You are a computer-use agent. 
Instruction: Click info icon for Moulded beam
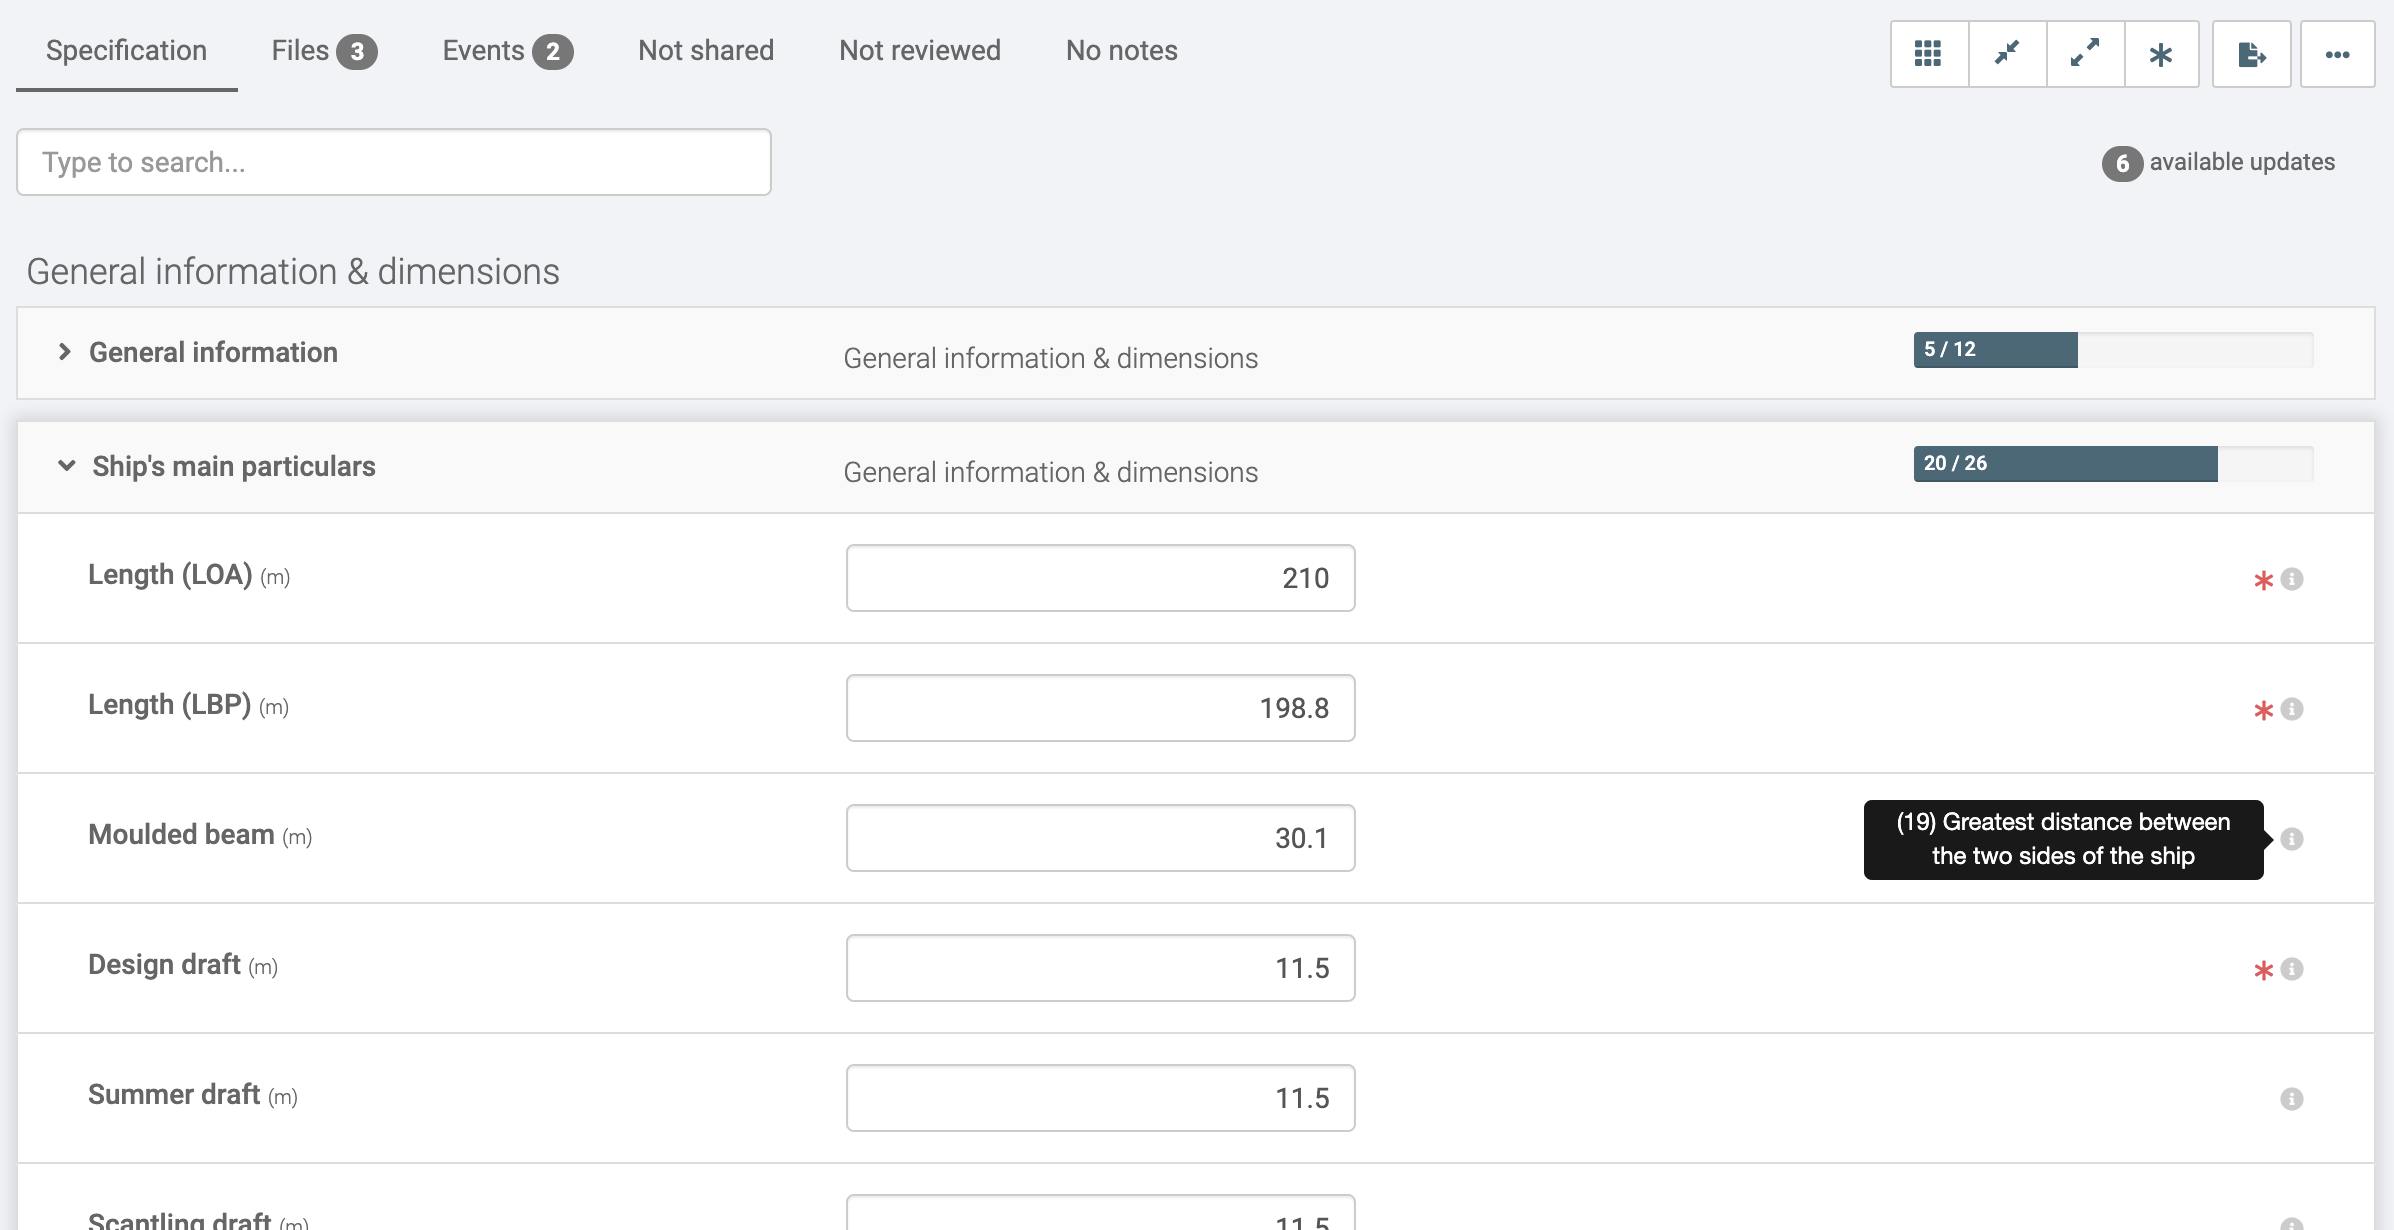[2292, 839]
